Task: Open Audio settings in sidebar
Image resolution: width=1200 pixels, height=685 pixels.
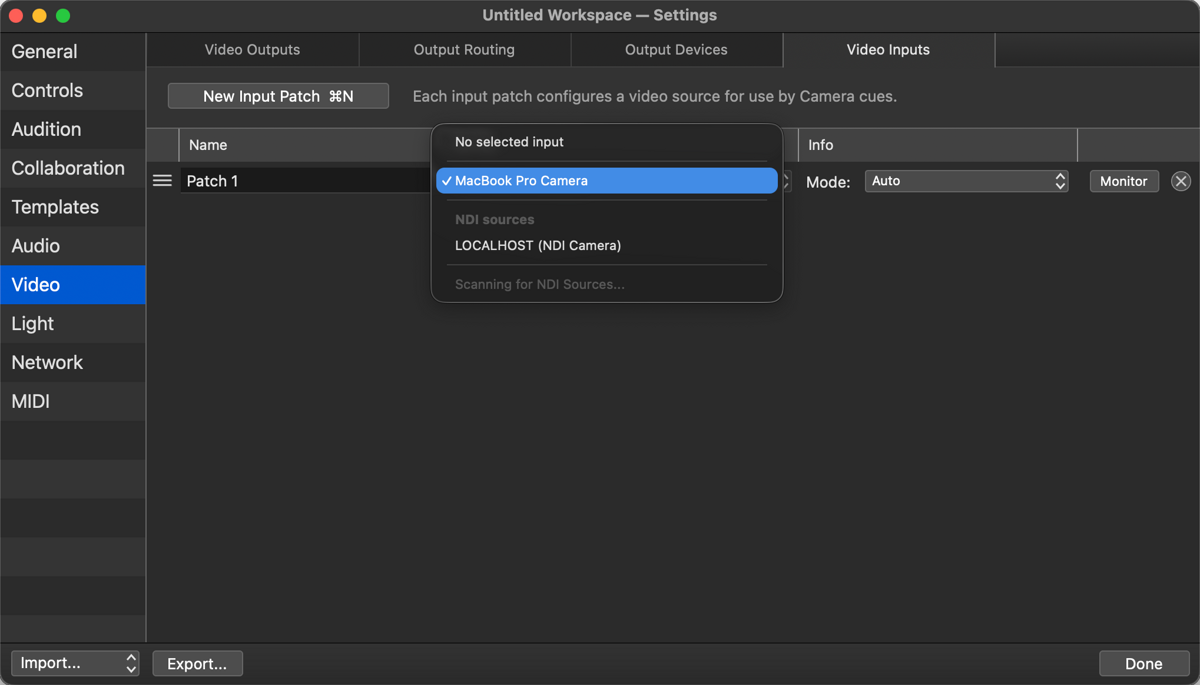Action: point(73,246)
